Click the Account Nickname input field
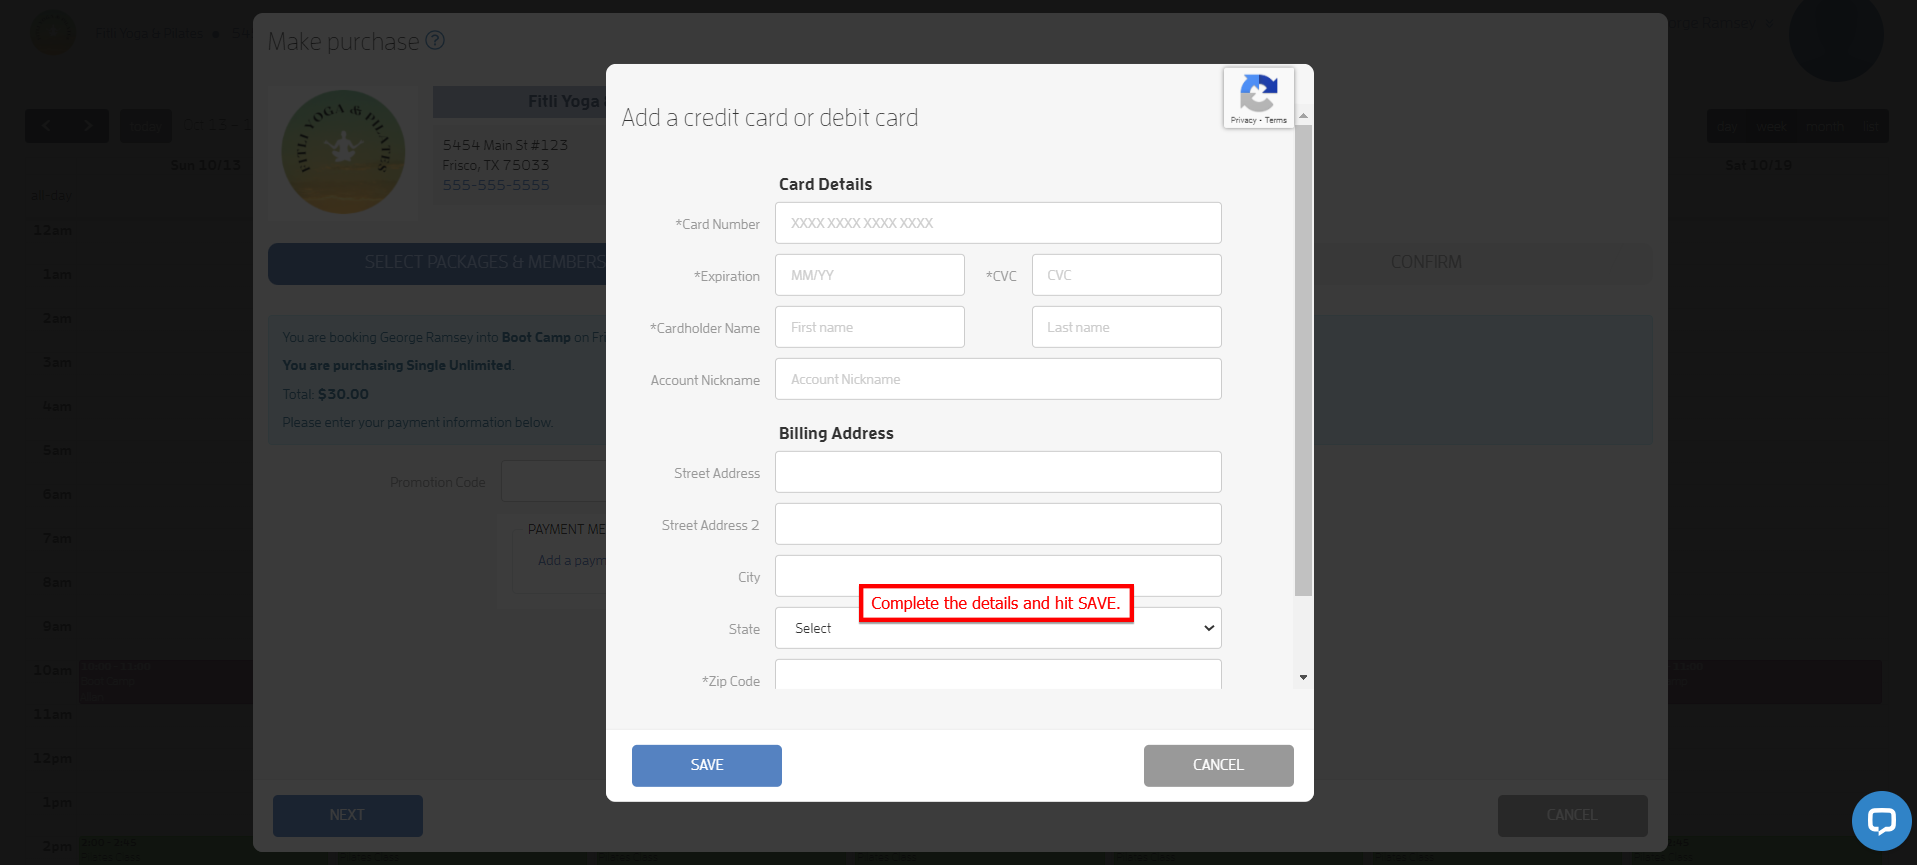Viewport: 1917px width, 865px height. (x=998, y=379)
